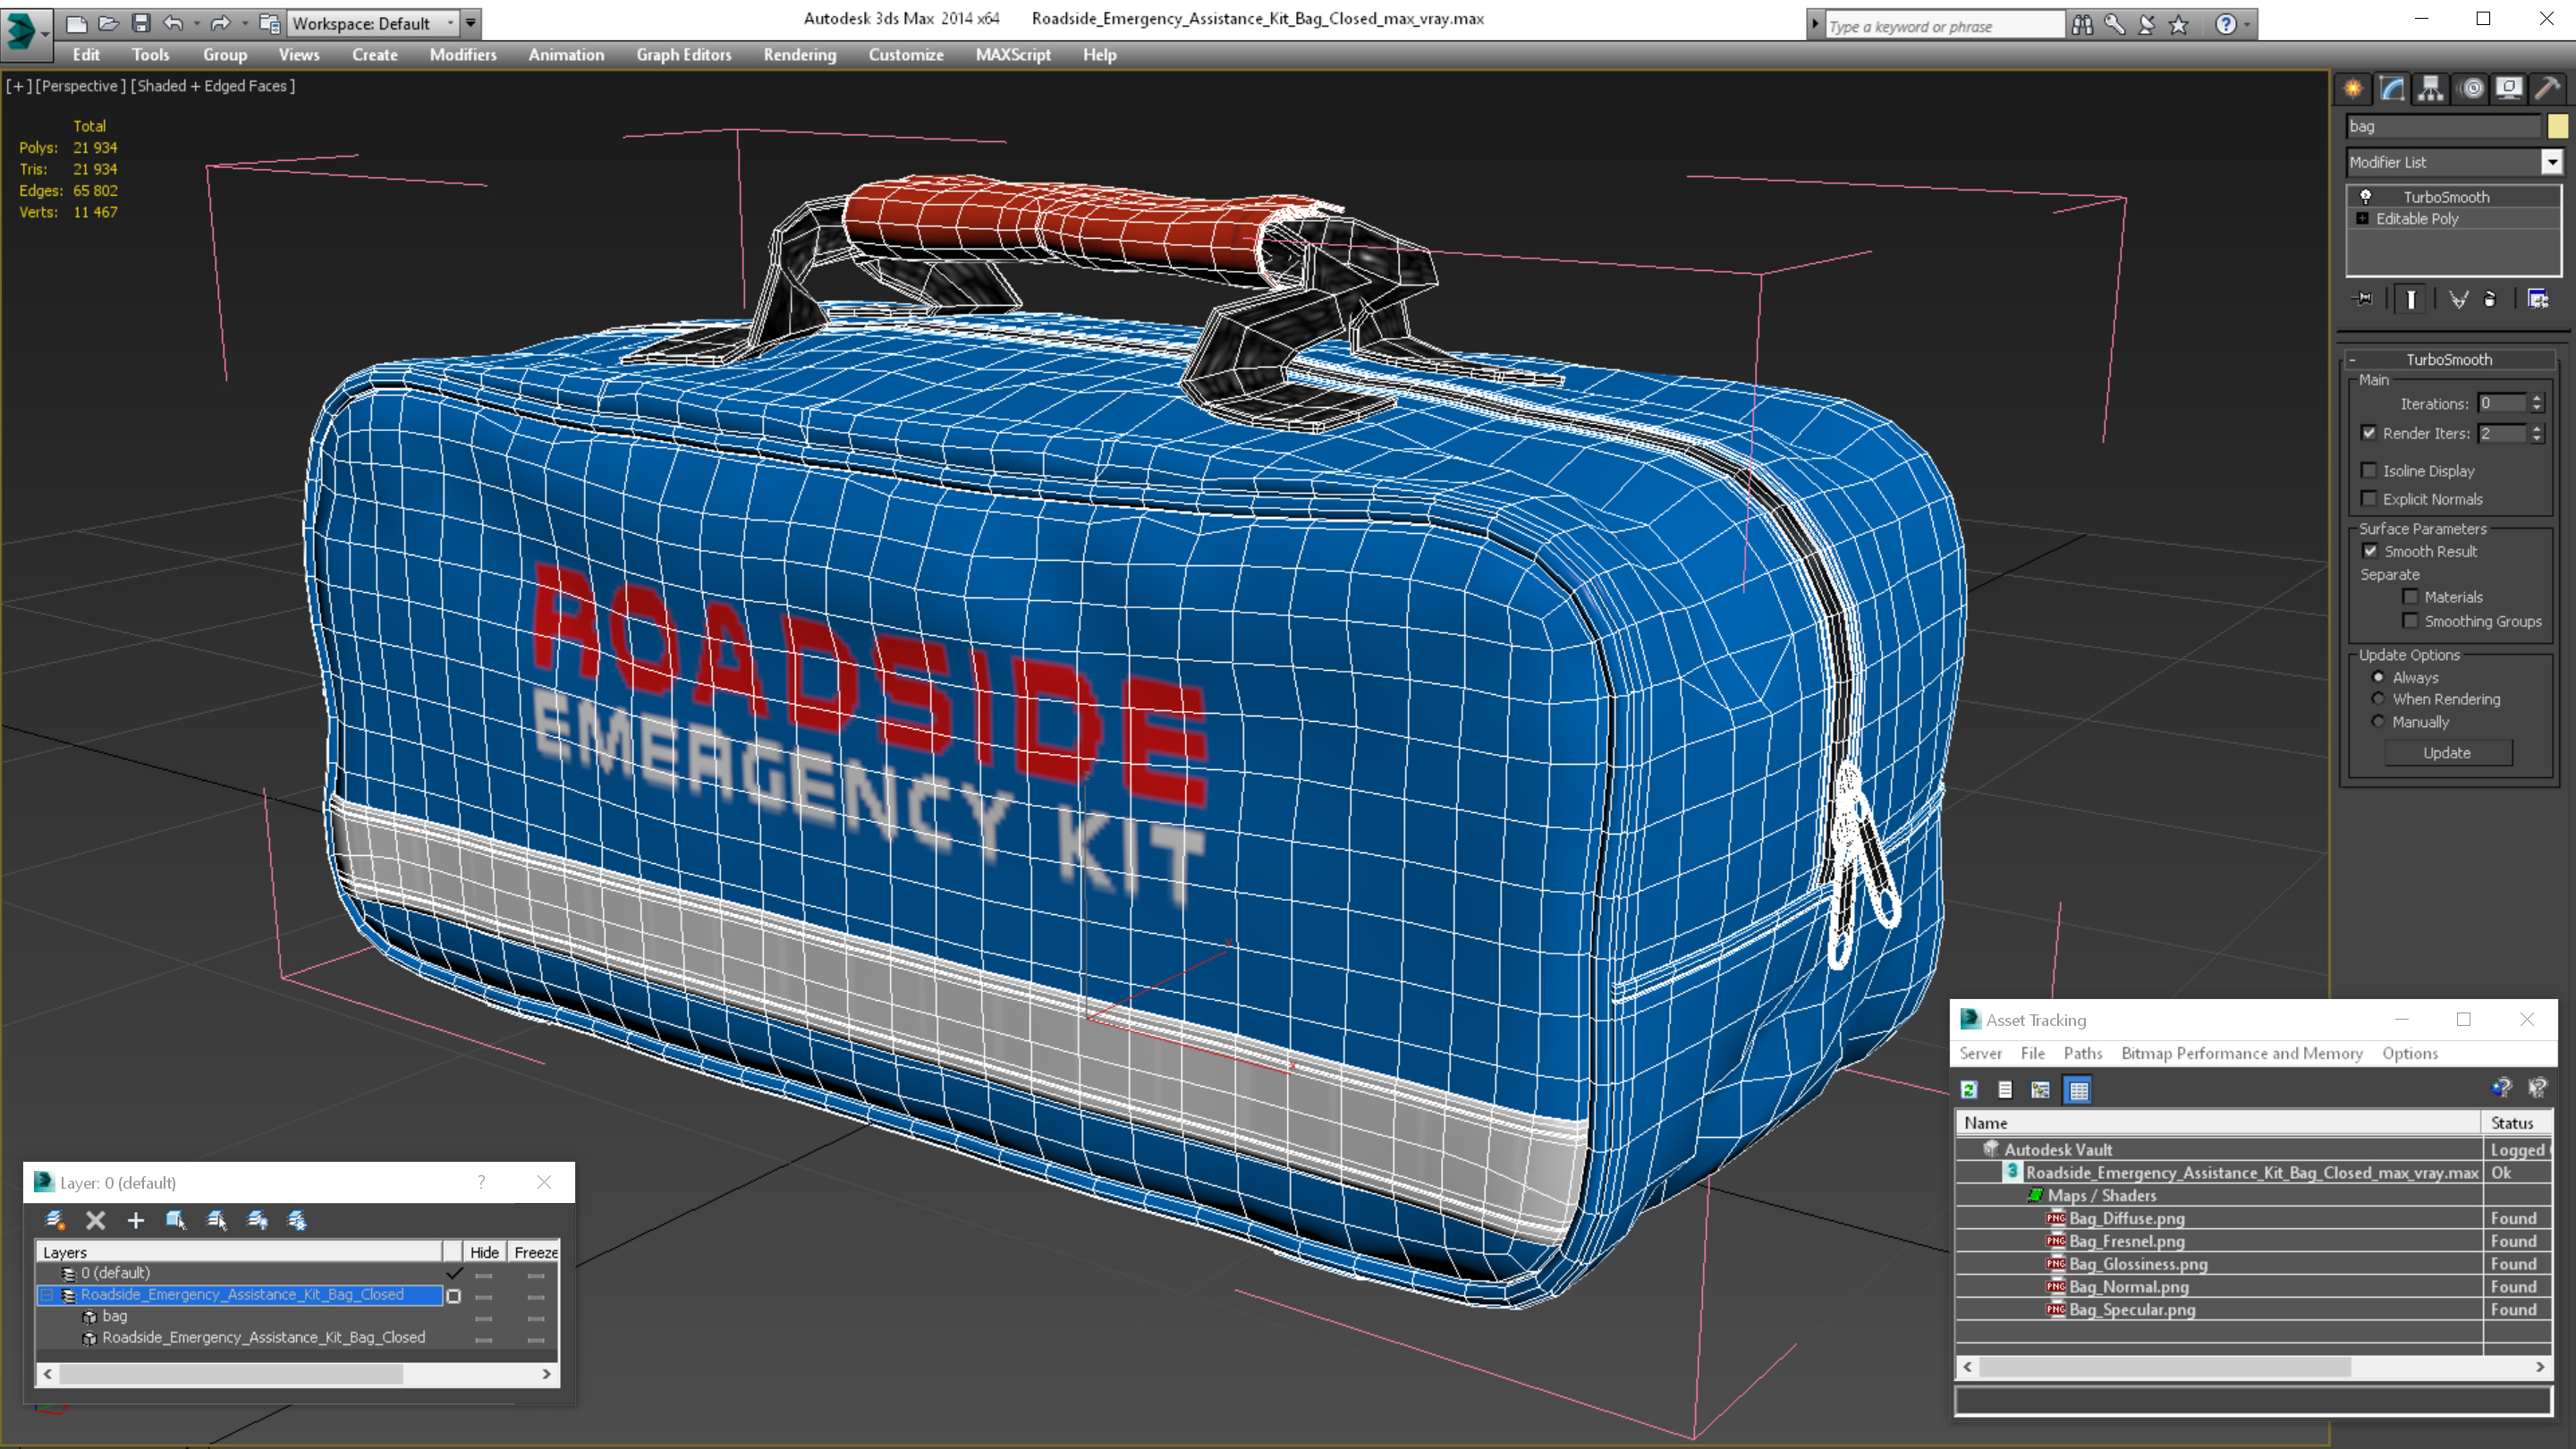Enable Separate by Materials checkbox
Image resolution: width=2576 pixels, height=1449 pixels.
[x=2411, y=596]
